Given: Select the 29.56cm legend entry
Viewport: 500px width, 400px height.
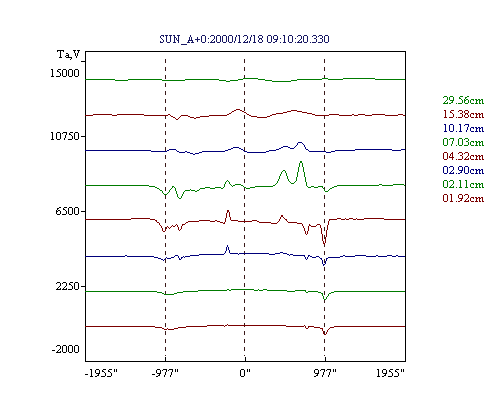Looking at the screenshot, I should coord(463,100).
